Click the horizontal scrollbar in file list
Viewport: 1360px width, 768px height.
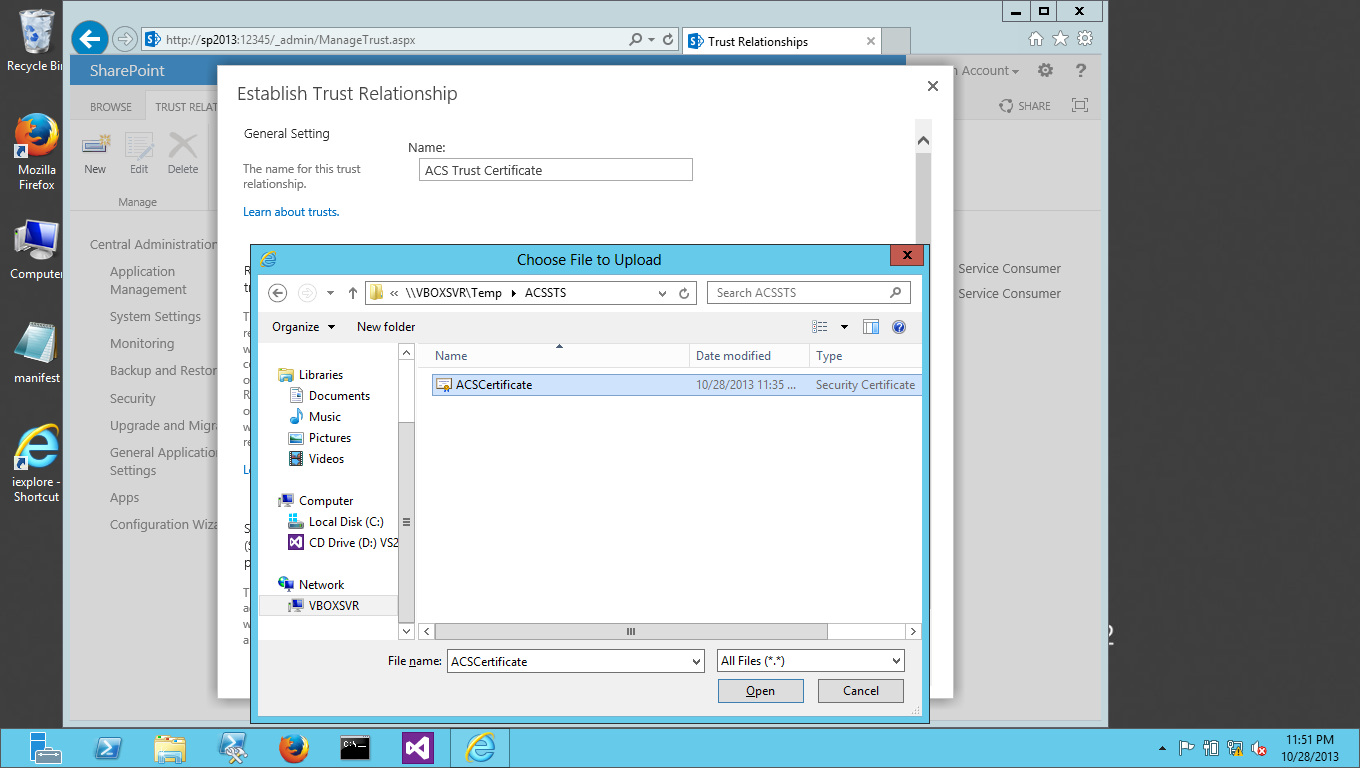pos(631,632)
